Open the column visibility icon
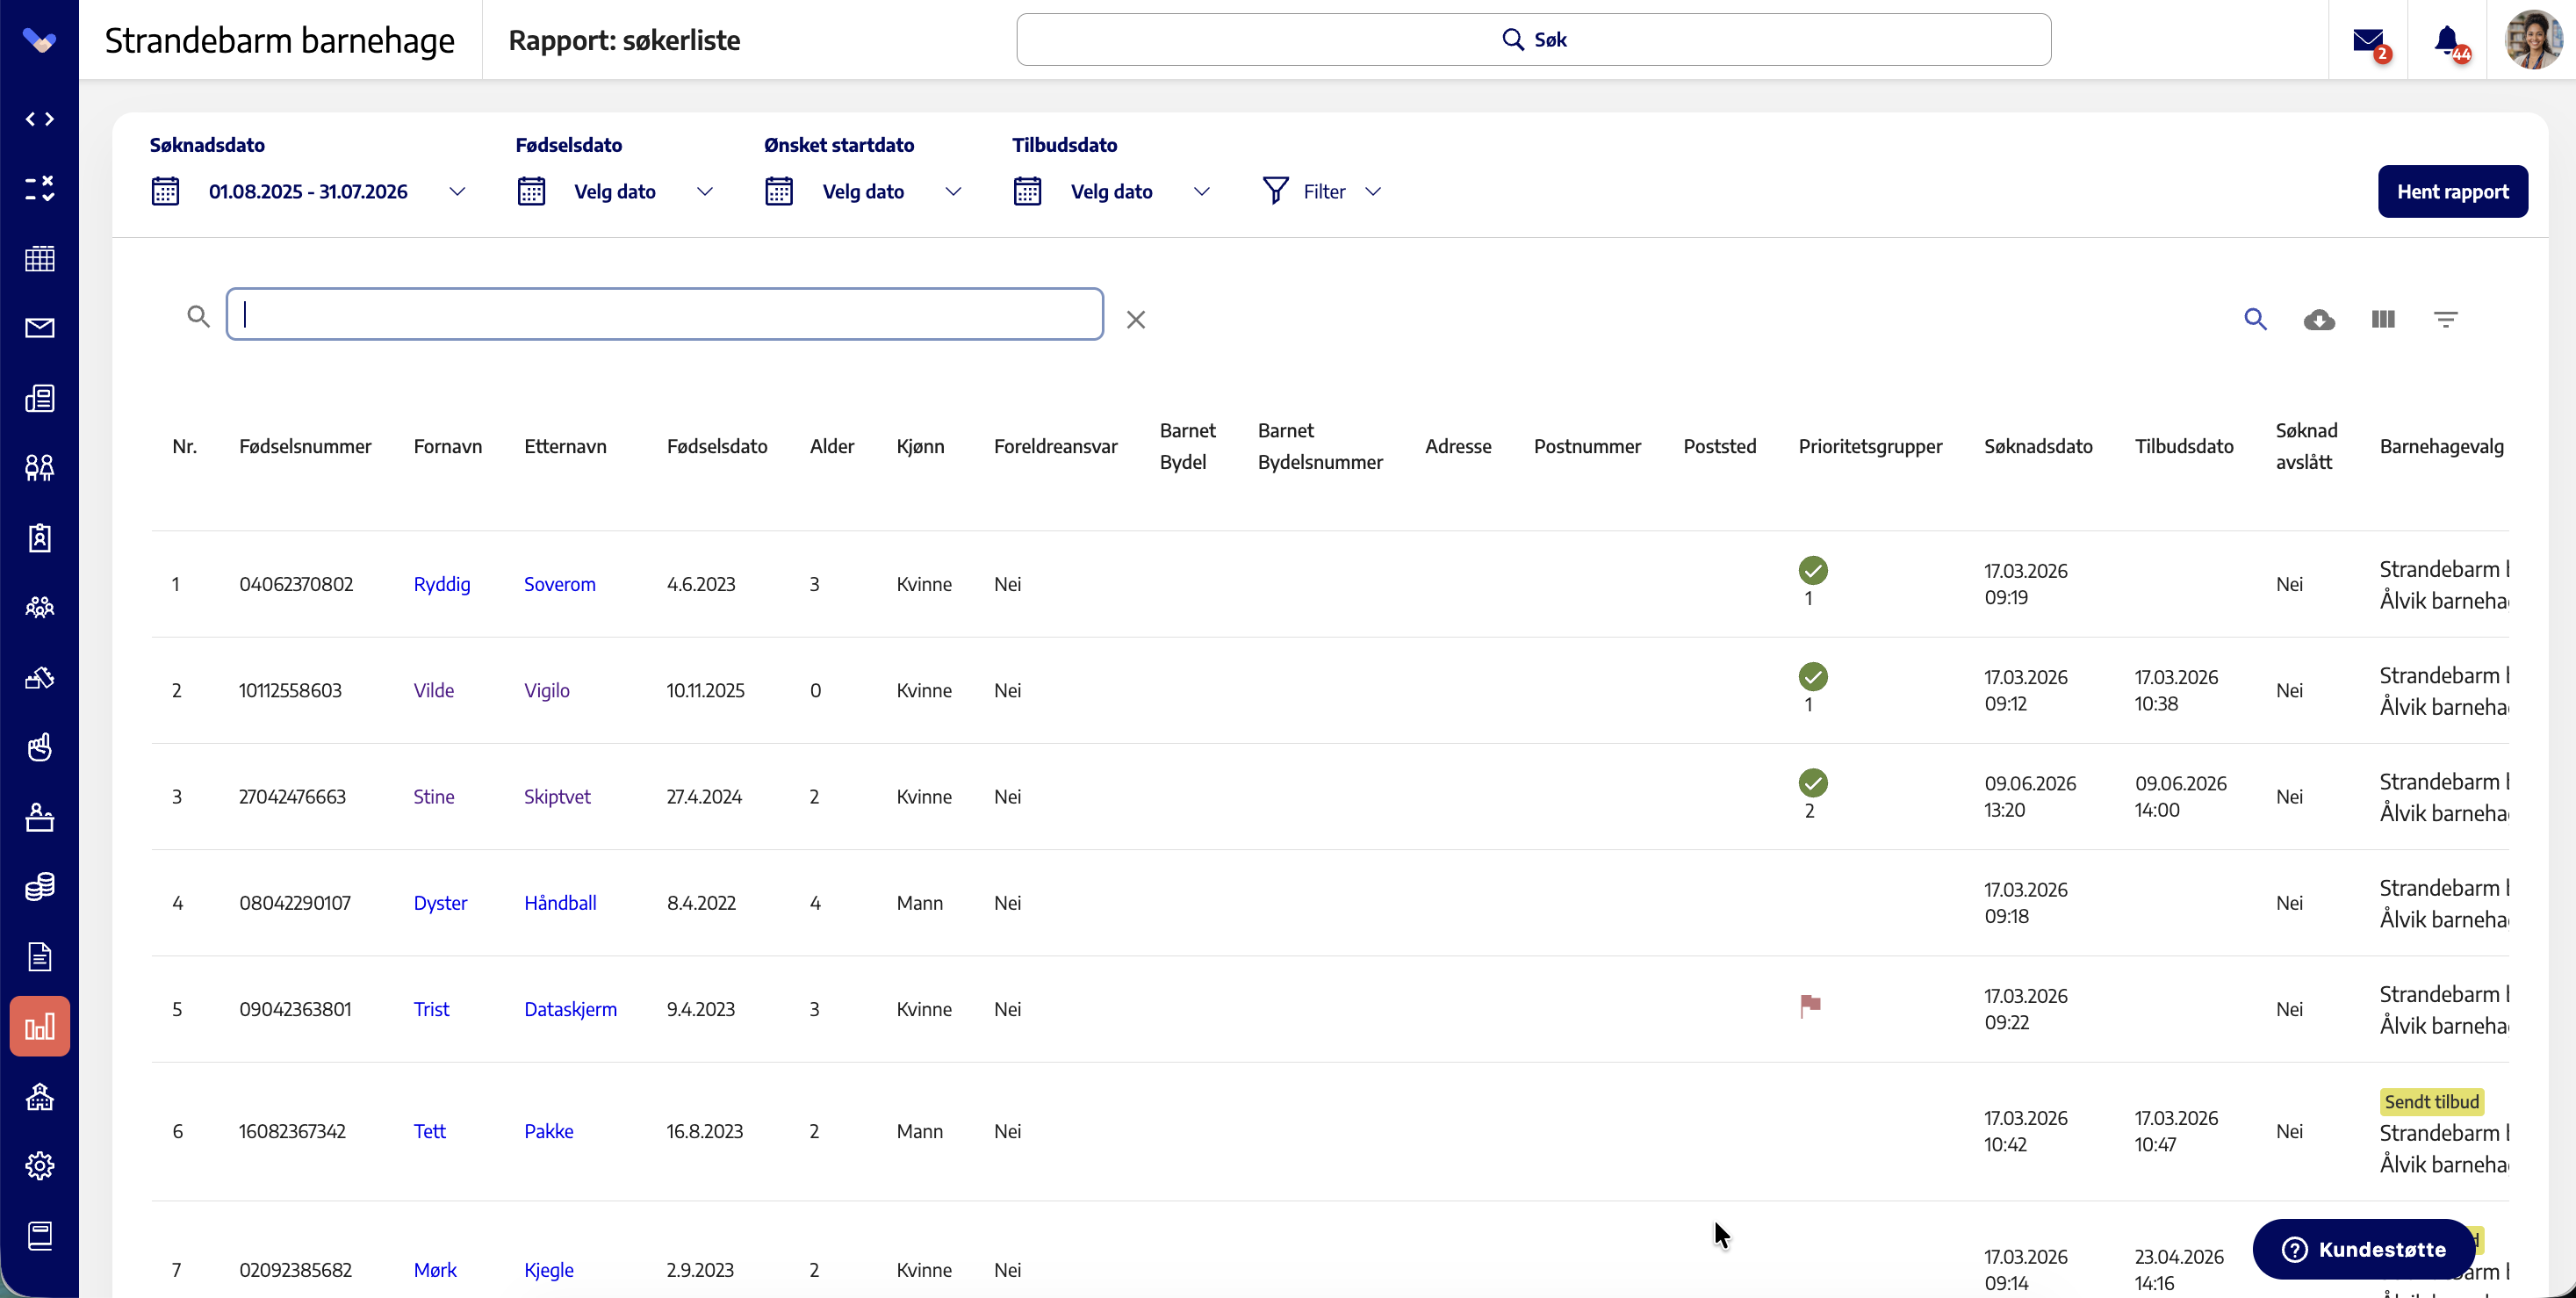The image size is (2576, 1298). click(x=2383, y=319)
